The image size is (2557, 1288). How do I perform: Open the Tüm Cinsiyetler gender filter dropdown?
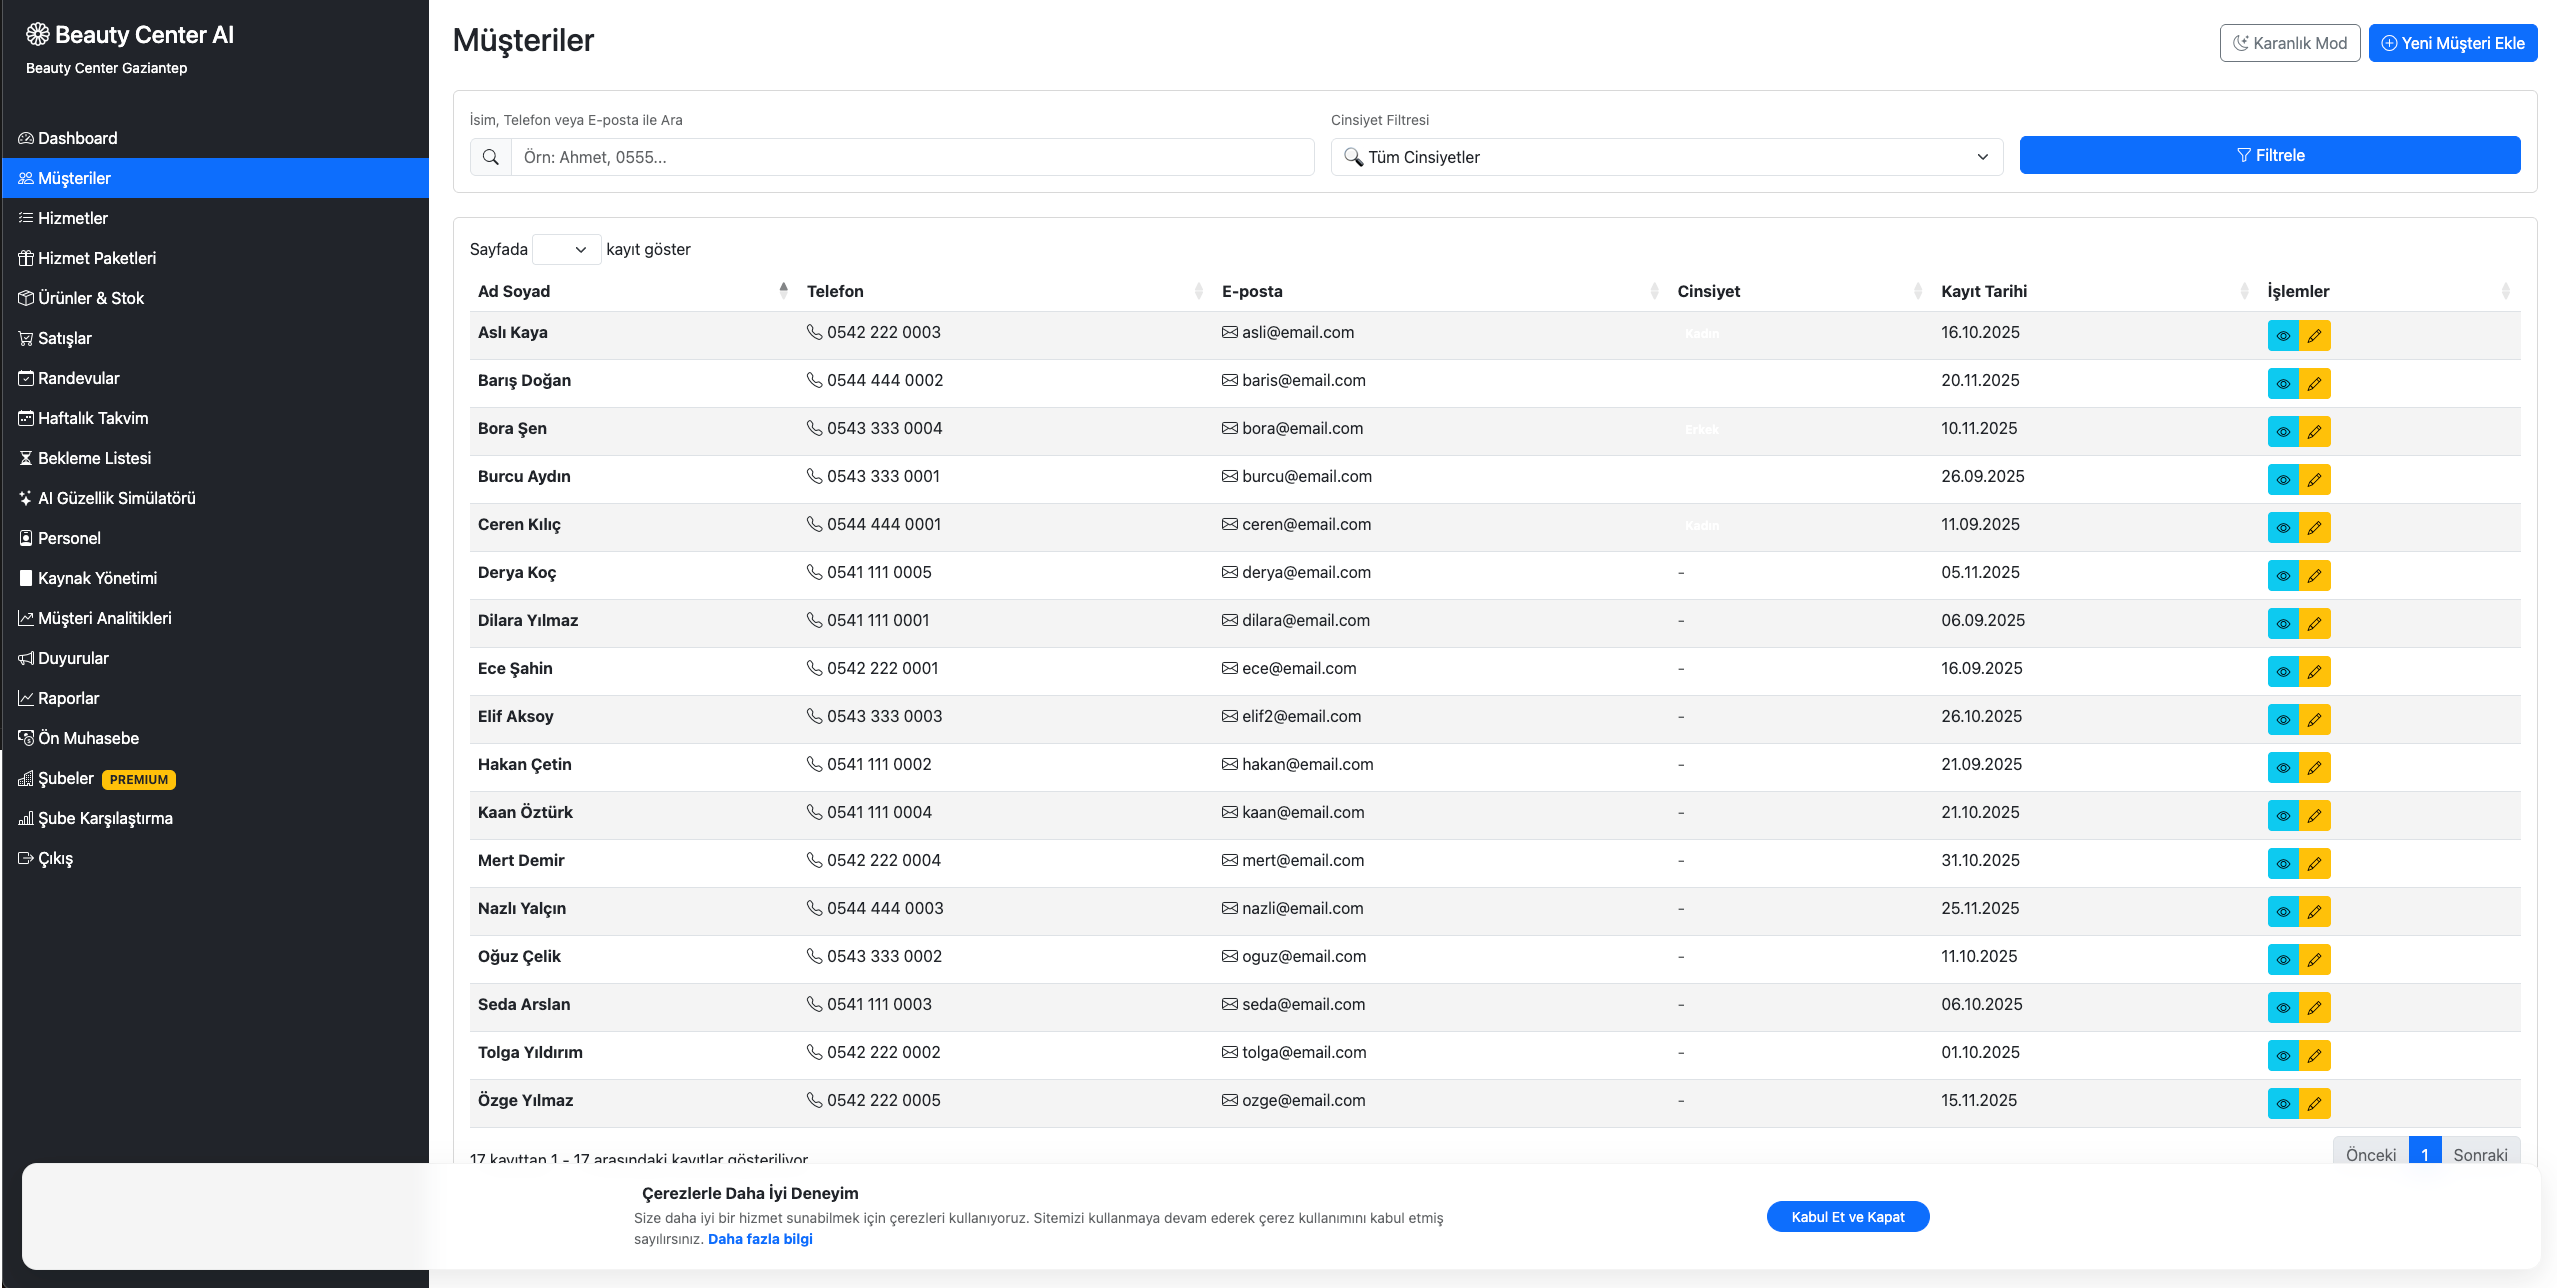pos(1666,157)
